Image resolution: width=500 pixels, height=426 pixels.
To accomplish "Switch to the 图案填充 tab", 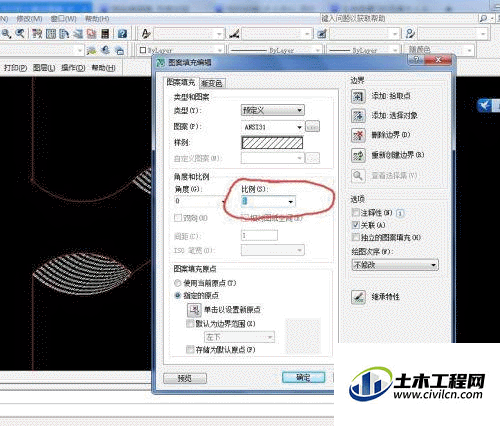I will [181, 82].
